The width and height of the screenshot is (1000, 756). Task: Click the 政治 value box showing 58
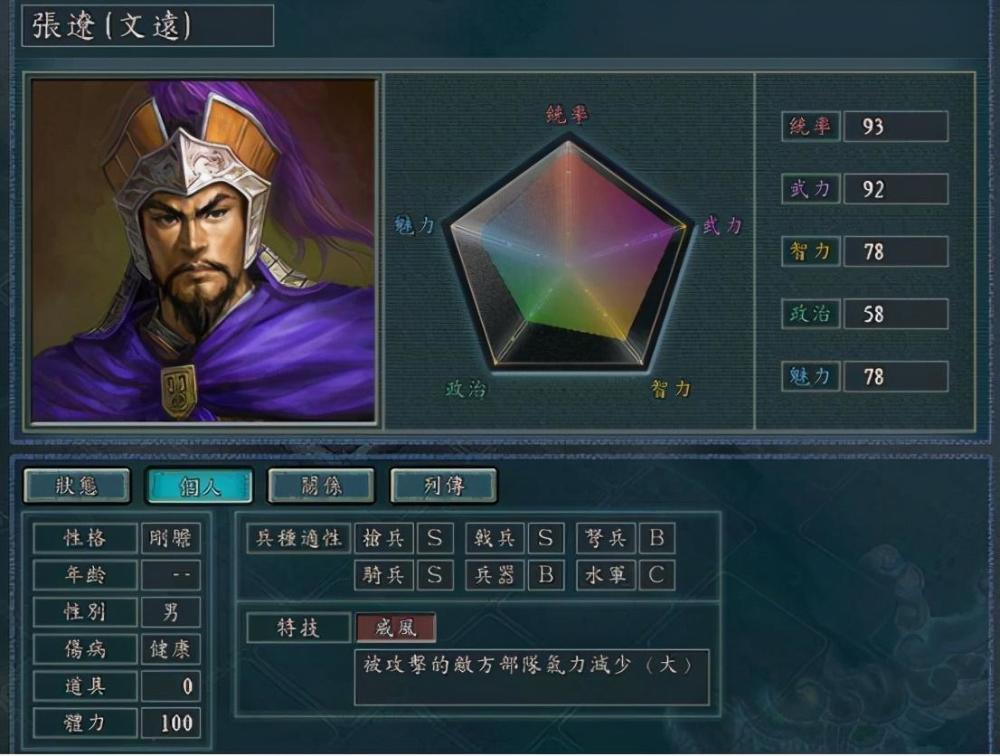(x=895, y=314)
